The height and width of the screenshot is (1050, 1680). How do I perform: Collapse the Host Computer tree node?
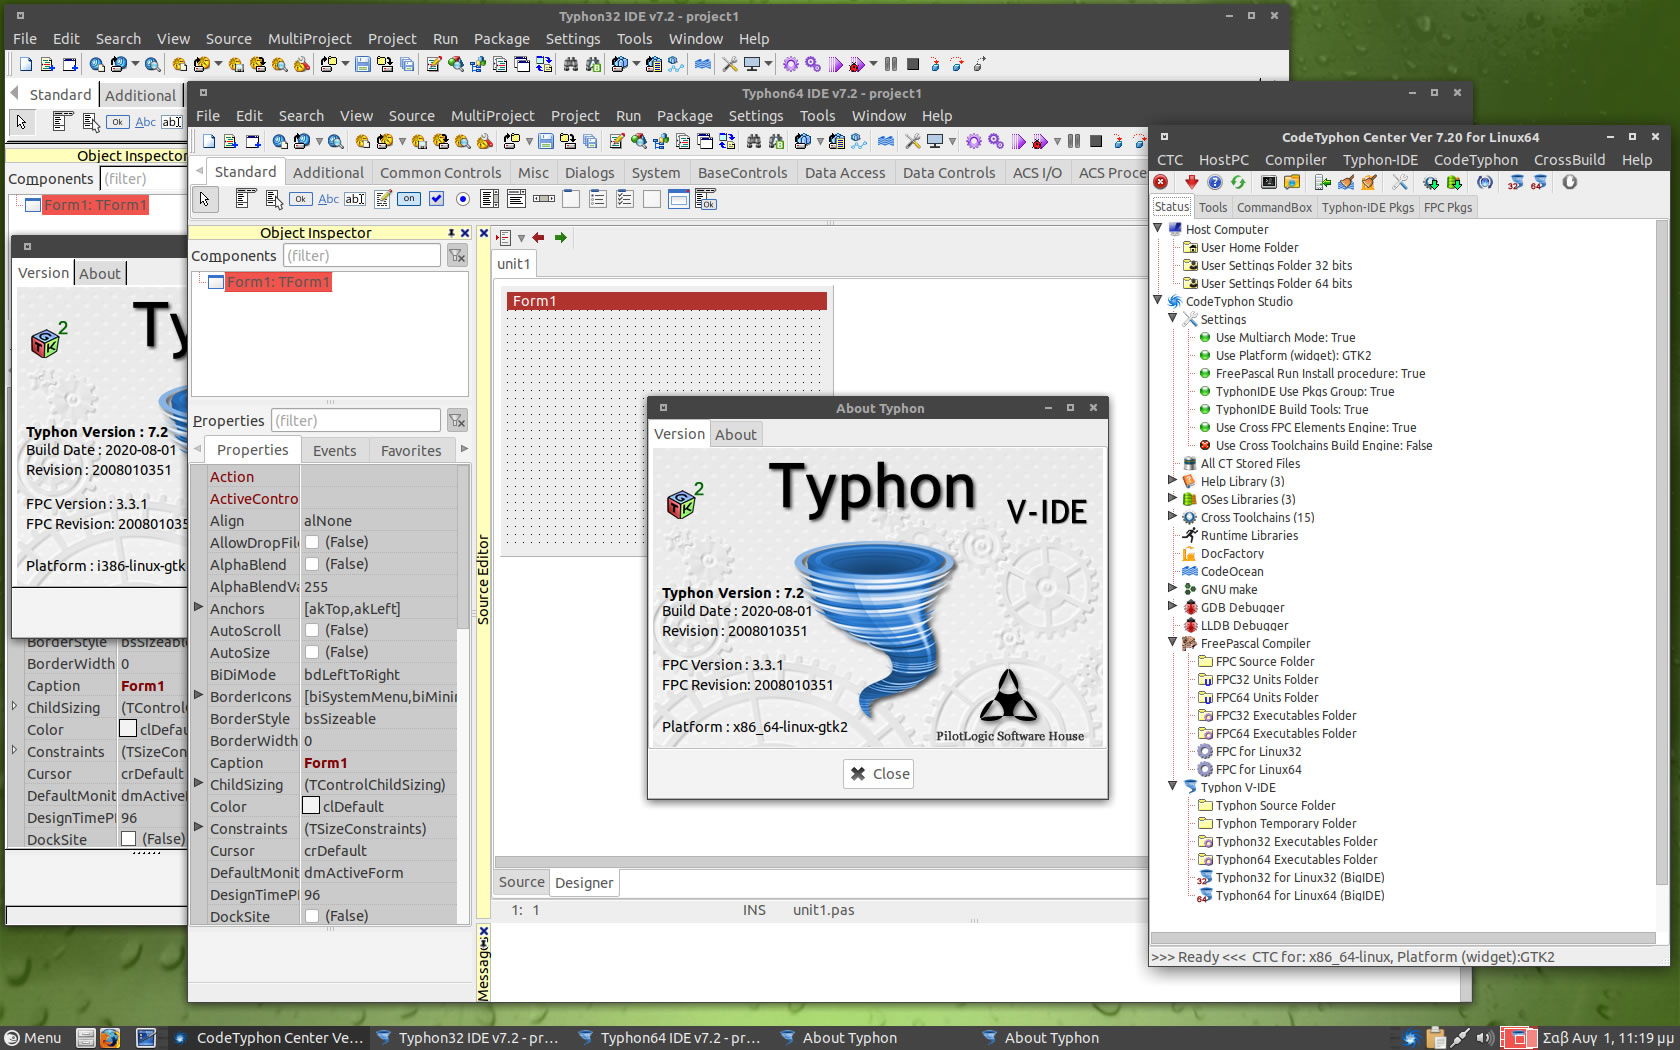(x=1158, y=228)
